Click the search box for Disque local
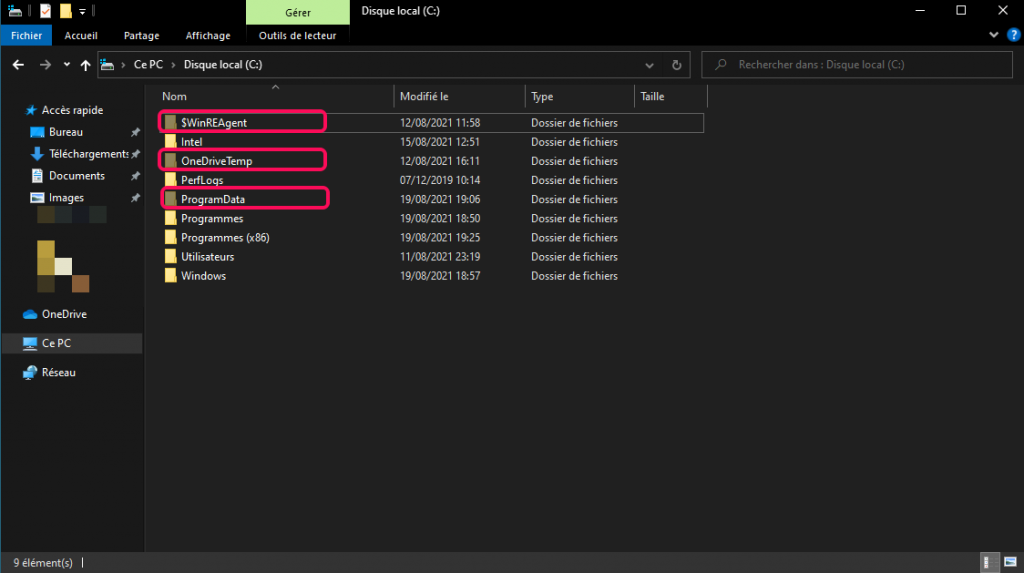This screenshot has height=573, width=1024. coord(857,65)
